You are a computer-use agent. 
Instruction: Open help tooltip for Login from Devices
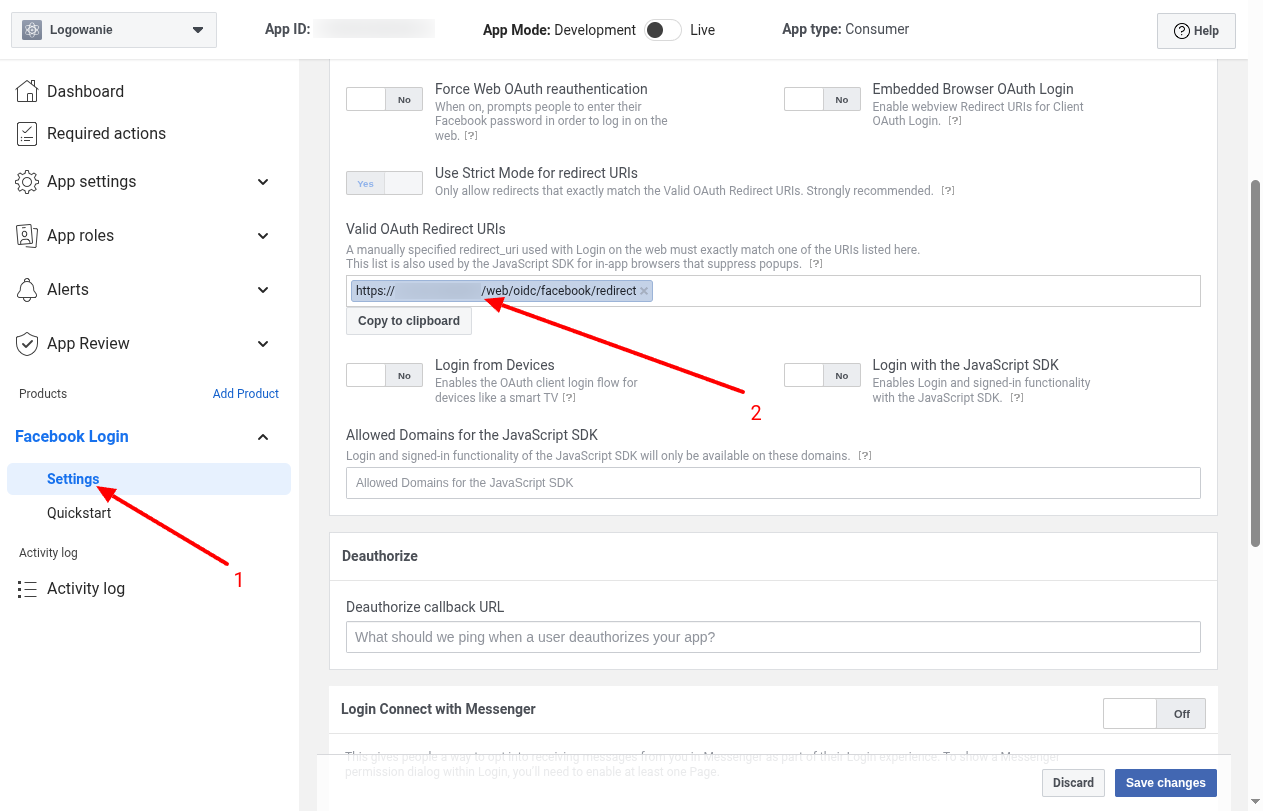coord(569,398)
